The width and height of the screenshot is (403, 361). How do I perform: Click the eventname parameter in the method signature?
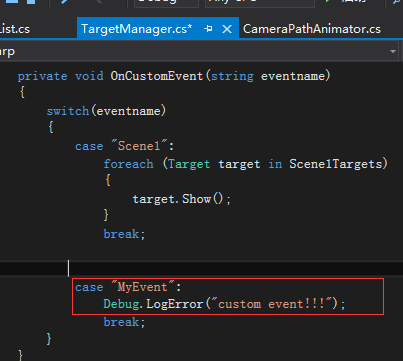click(x=293, y=76)
